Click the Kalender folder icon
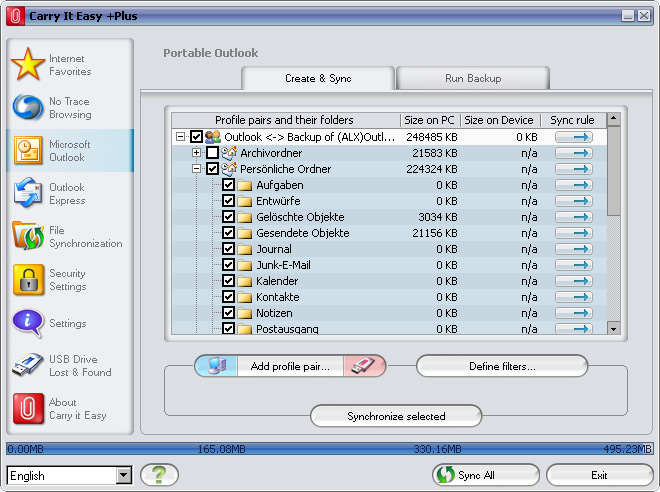This screenshot has width=660, height=492. (245, 281)
